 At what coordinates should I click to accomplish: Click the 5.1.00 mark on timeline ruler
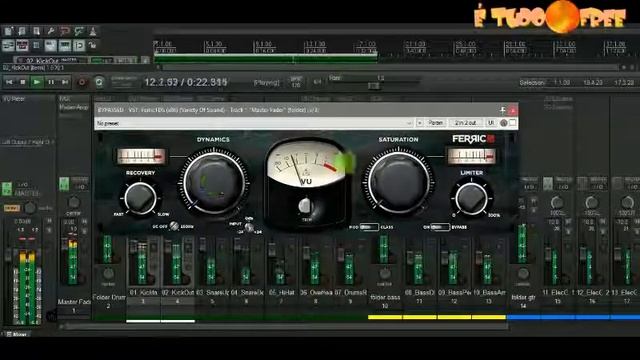(214, 44)
